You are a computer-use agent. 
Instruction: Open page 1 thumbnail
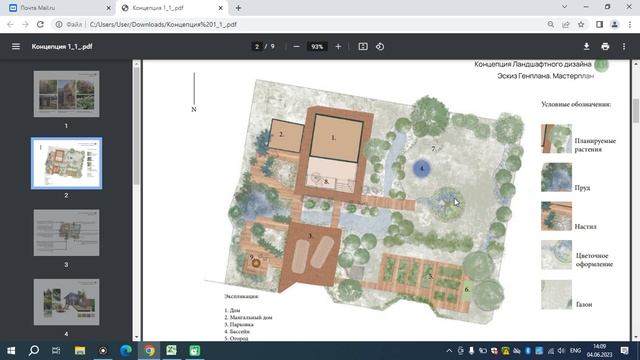[66, 94]
